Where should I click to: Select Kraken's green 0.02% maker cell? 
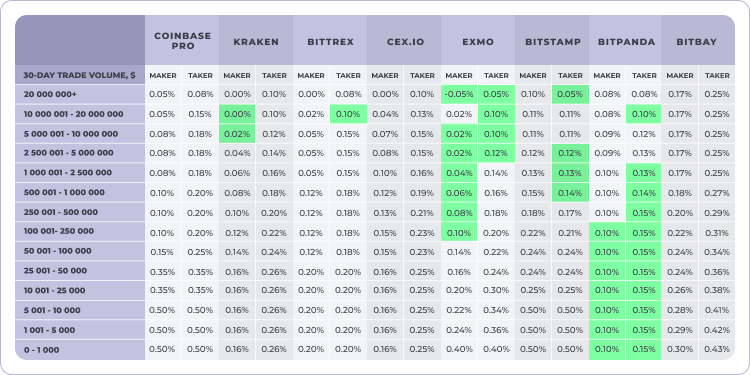pos(237,134)
